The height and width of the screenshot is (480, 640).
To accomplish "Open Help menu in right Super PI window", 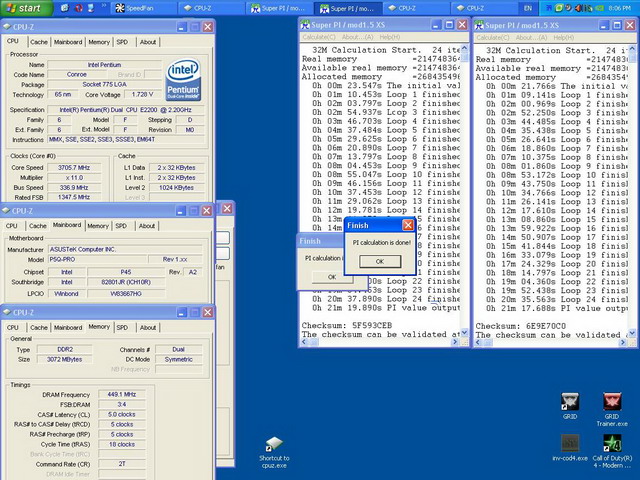I will coord(564,38).
